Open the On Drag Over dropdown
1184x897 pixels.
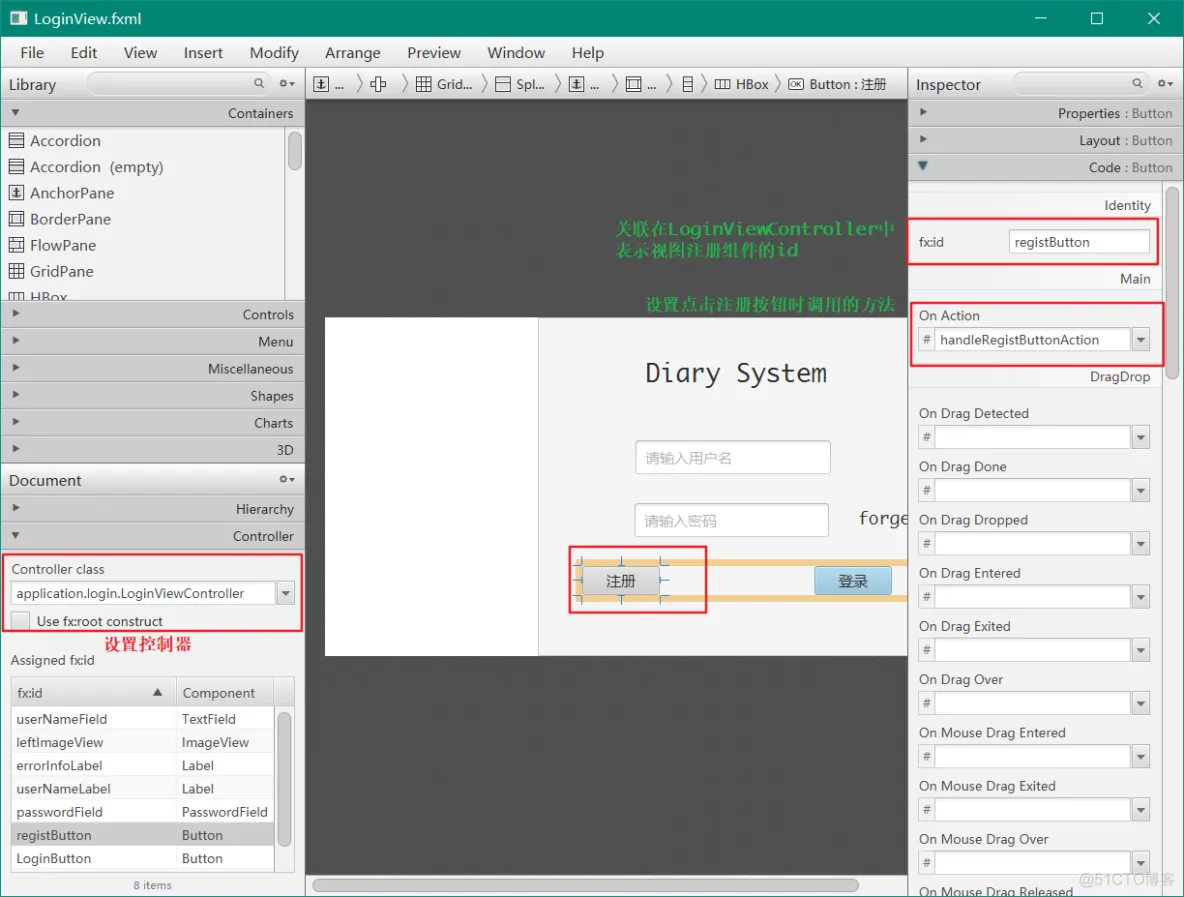pos(1140,704)
